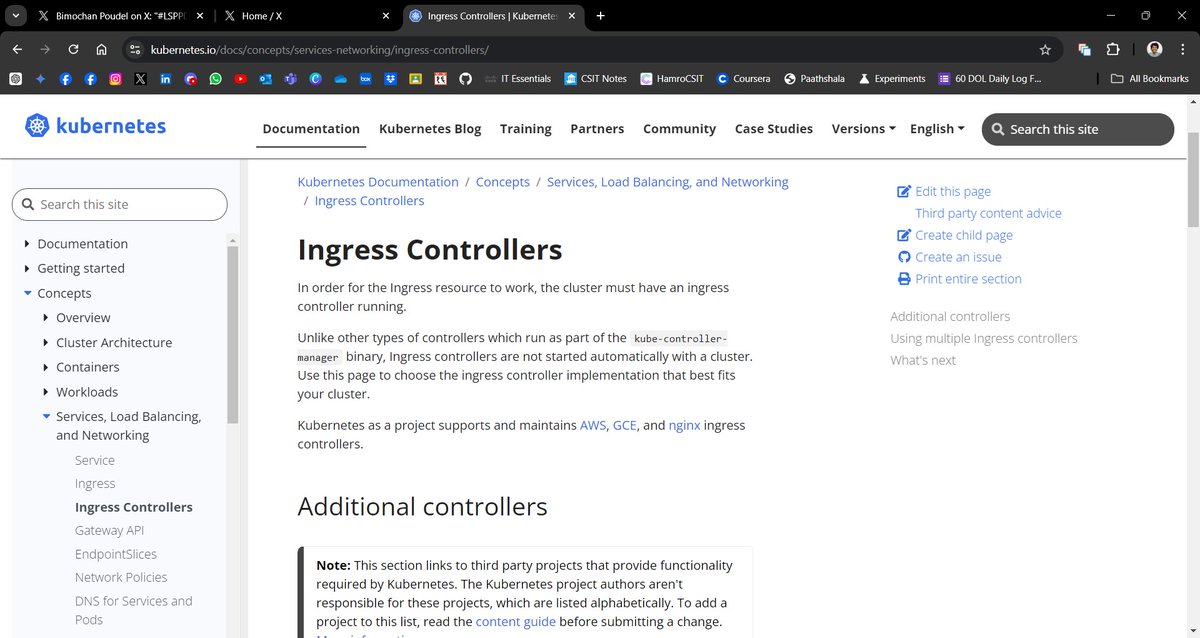This screenshot has width=1200, height=638.
Task: Click the Kubernetes logo
Action: pos(96,126)
